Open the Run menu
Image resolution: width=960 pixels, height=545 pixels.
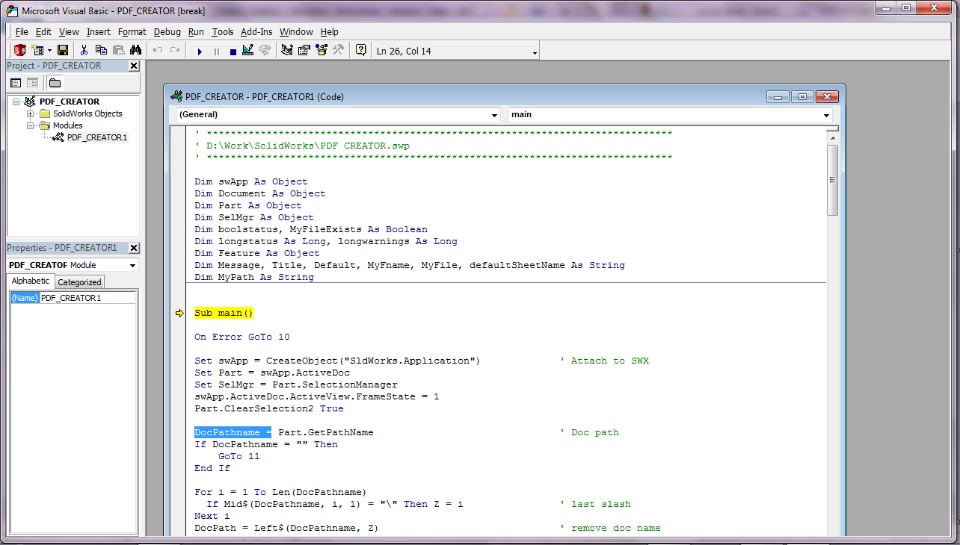pos(196,32)
